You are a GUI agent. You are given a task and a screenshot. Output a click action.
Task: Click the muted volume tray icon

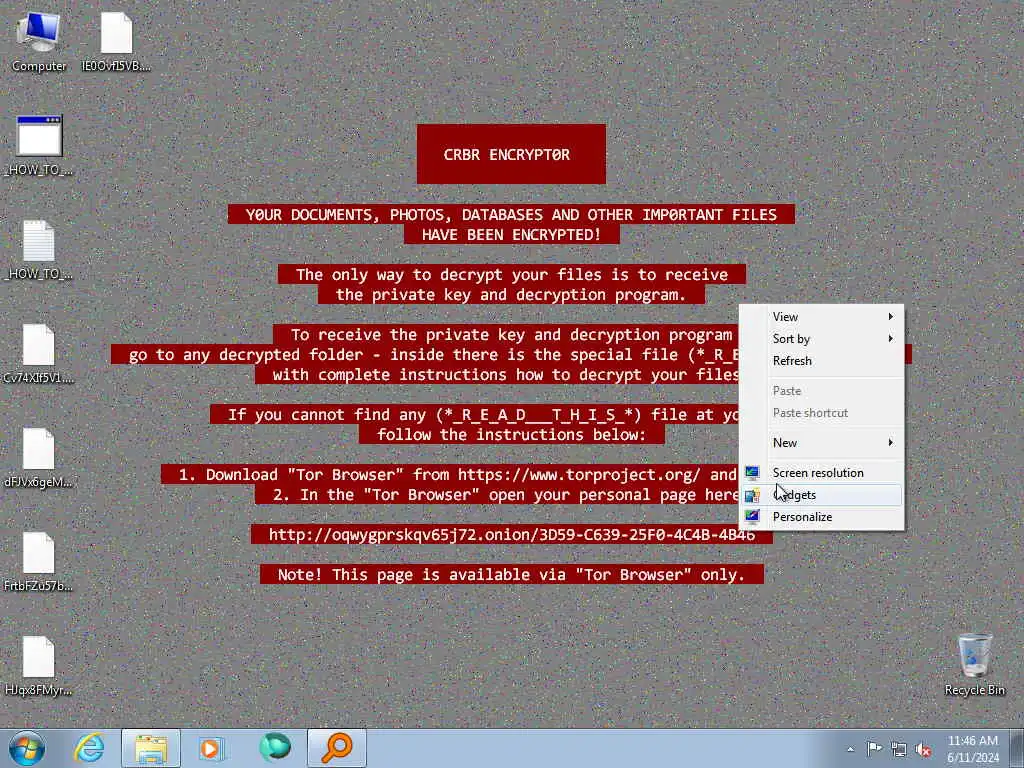[x=923, y=749]
